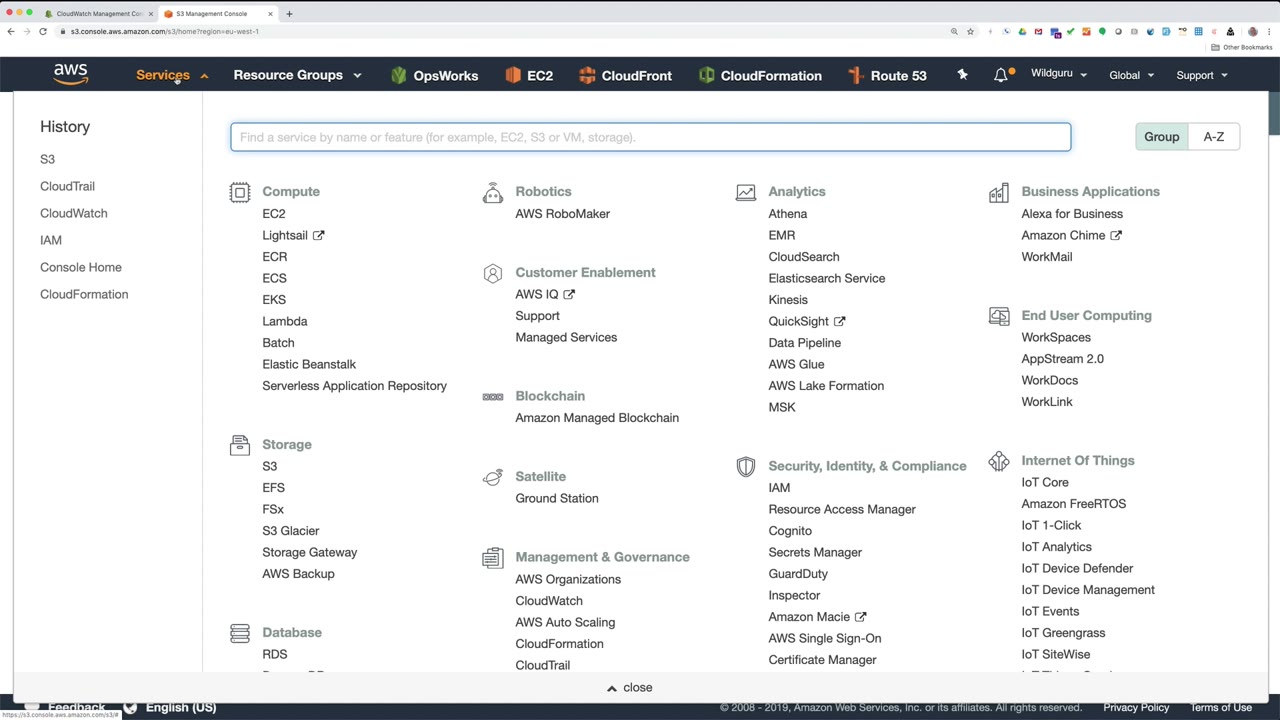The width and height of the screenshot is (1280, 720).
Task: Open the Privacy Policy link
Action: pyautogui.click(x=1136, y=707)
